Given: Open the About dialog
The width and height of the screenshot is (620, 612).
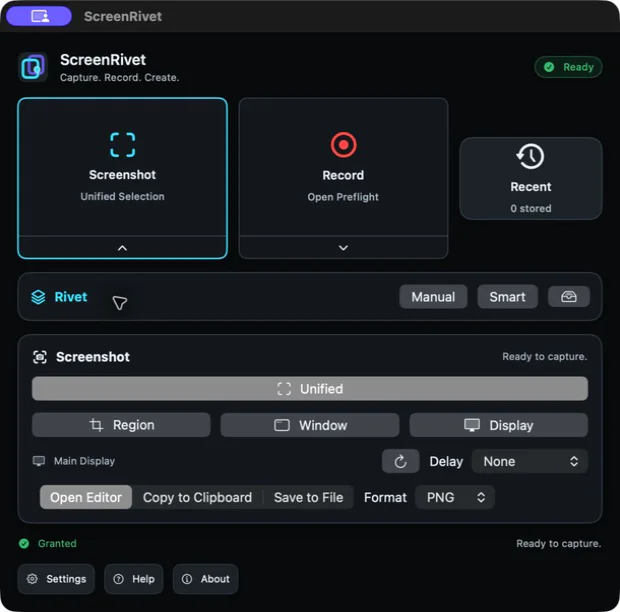Looking at the screenshot, I should tap(205, 579).
